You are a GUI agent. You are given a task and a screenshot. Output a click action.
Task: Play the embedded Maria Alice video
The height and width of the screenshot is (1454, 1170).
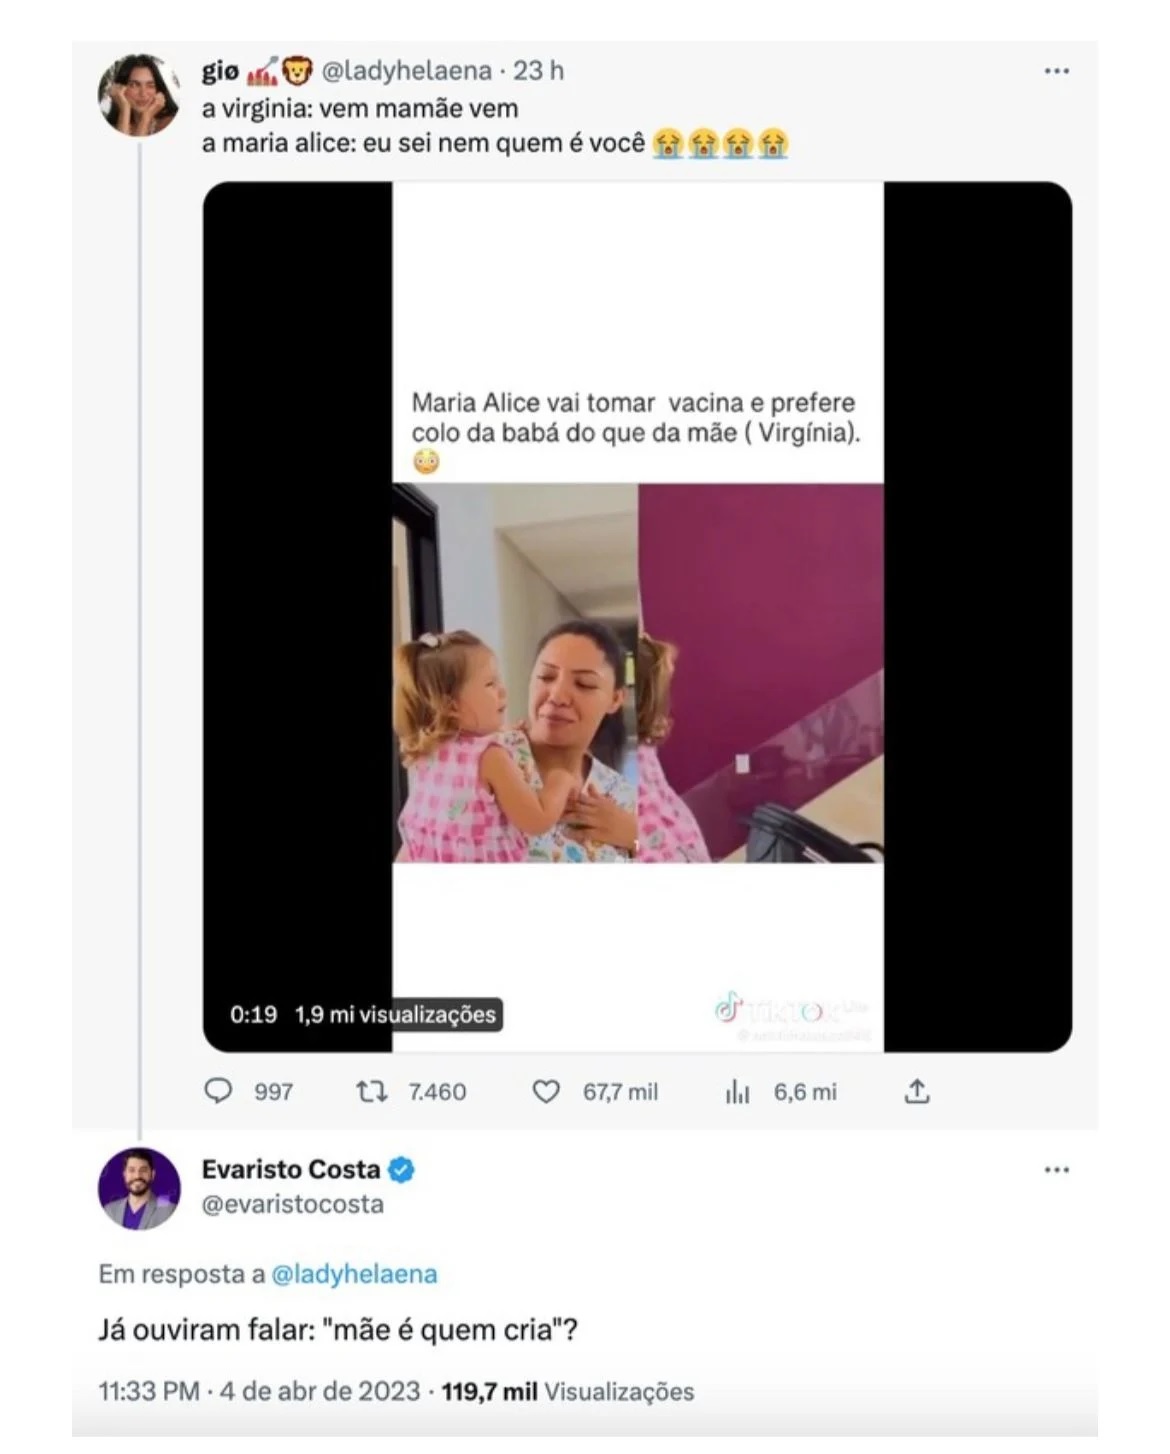637,616
